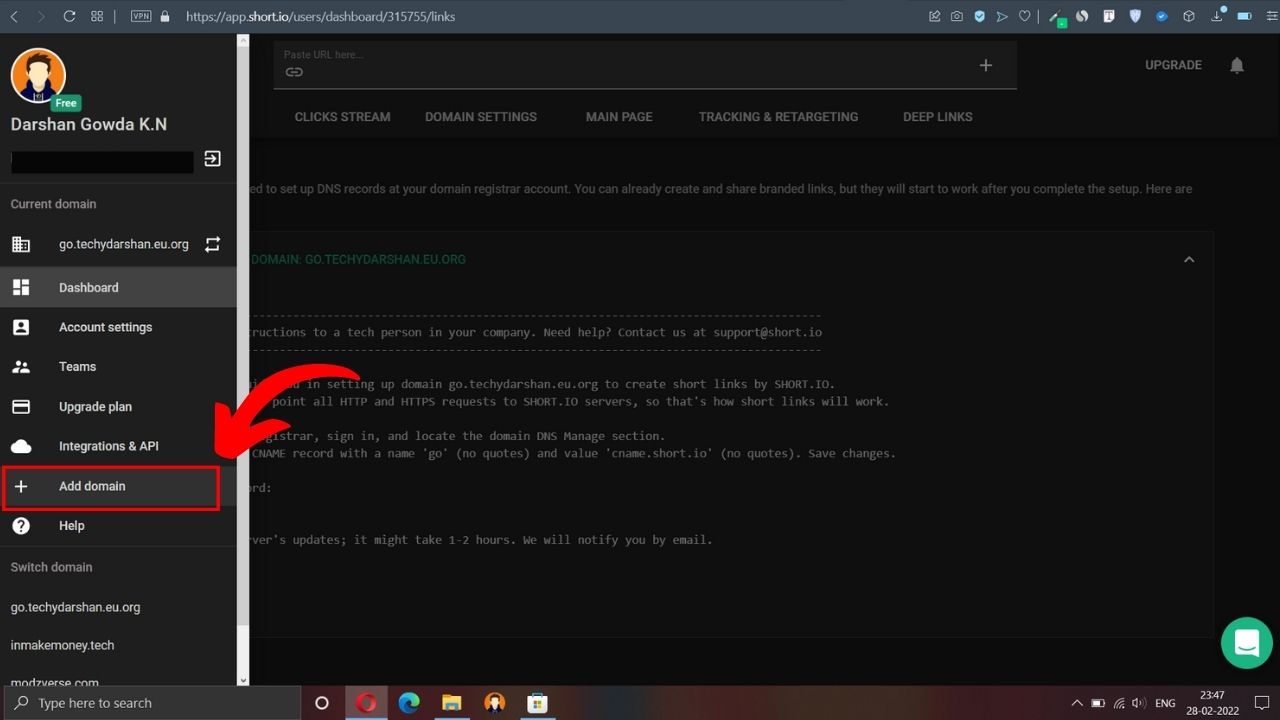This screenshot has width=1280, height=720.
Task: Click the sidebar scrollbar down arrow
Action: [243, 680]
